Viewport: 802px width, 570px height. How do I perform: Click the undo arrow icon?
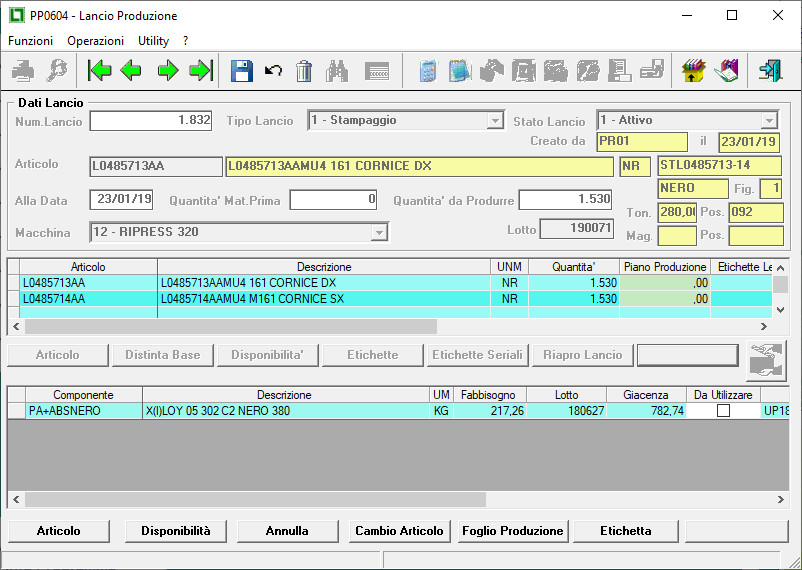click(273, 70)
